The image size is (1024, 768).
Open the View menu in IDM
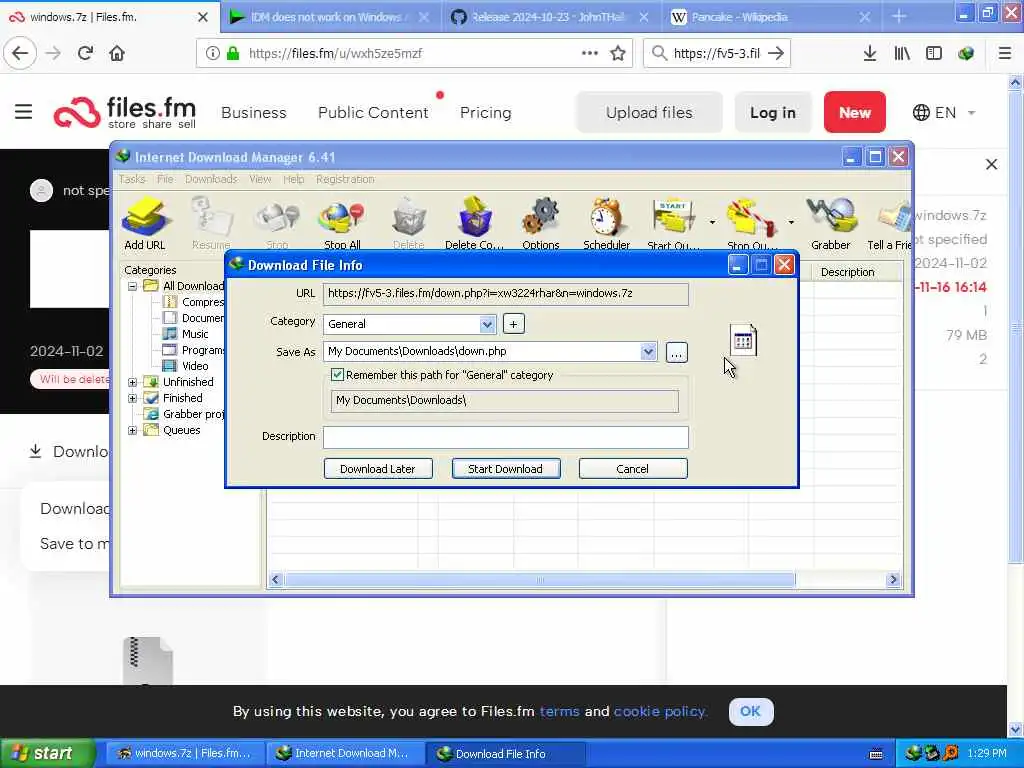point(260,179)
